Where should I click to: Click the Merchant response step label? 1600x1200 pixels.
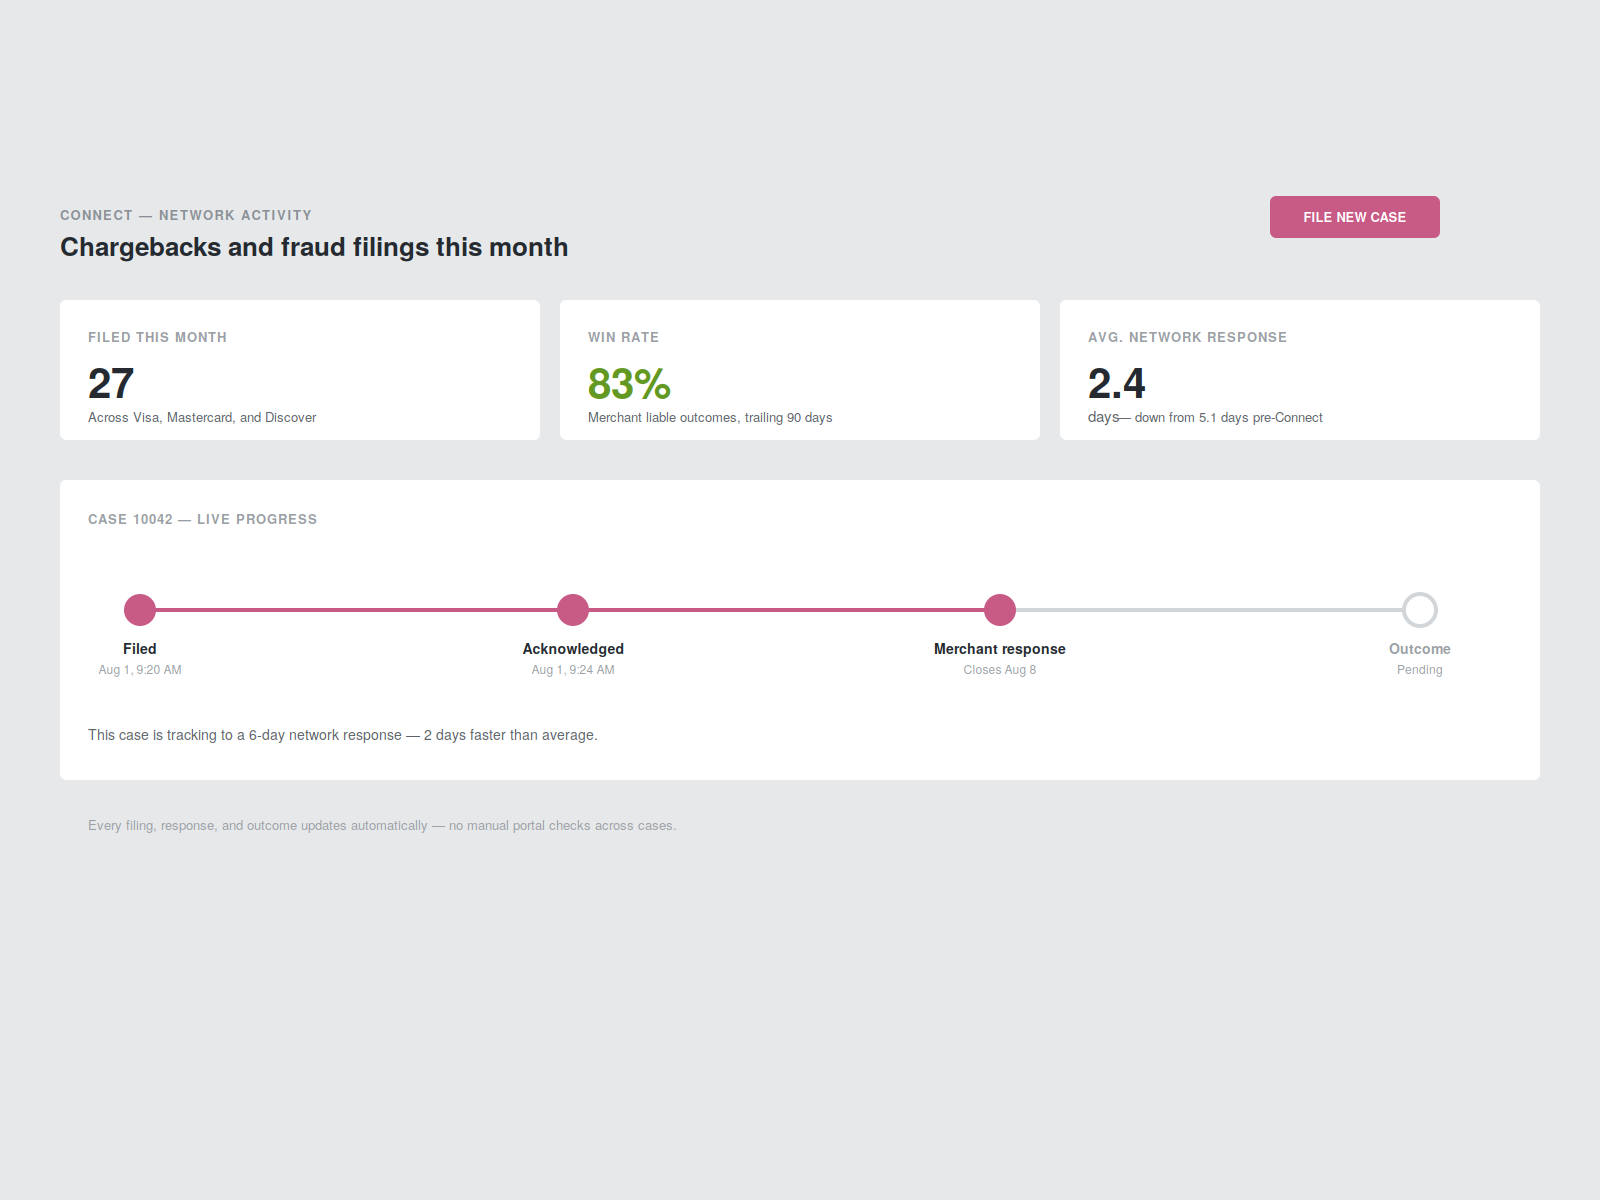click(x=1000, y=649)
